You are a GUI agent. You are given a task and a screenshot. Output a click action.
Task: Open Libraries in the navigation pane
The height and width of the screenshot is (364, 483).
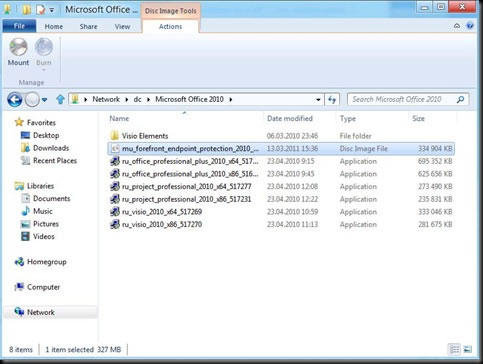coord(40,186)
